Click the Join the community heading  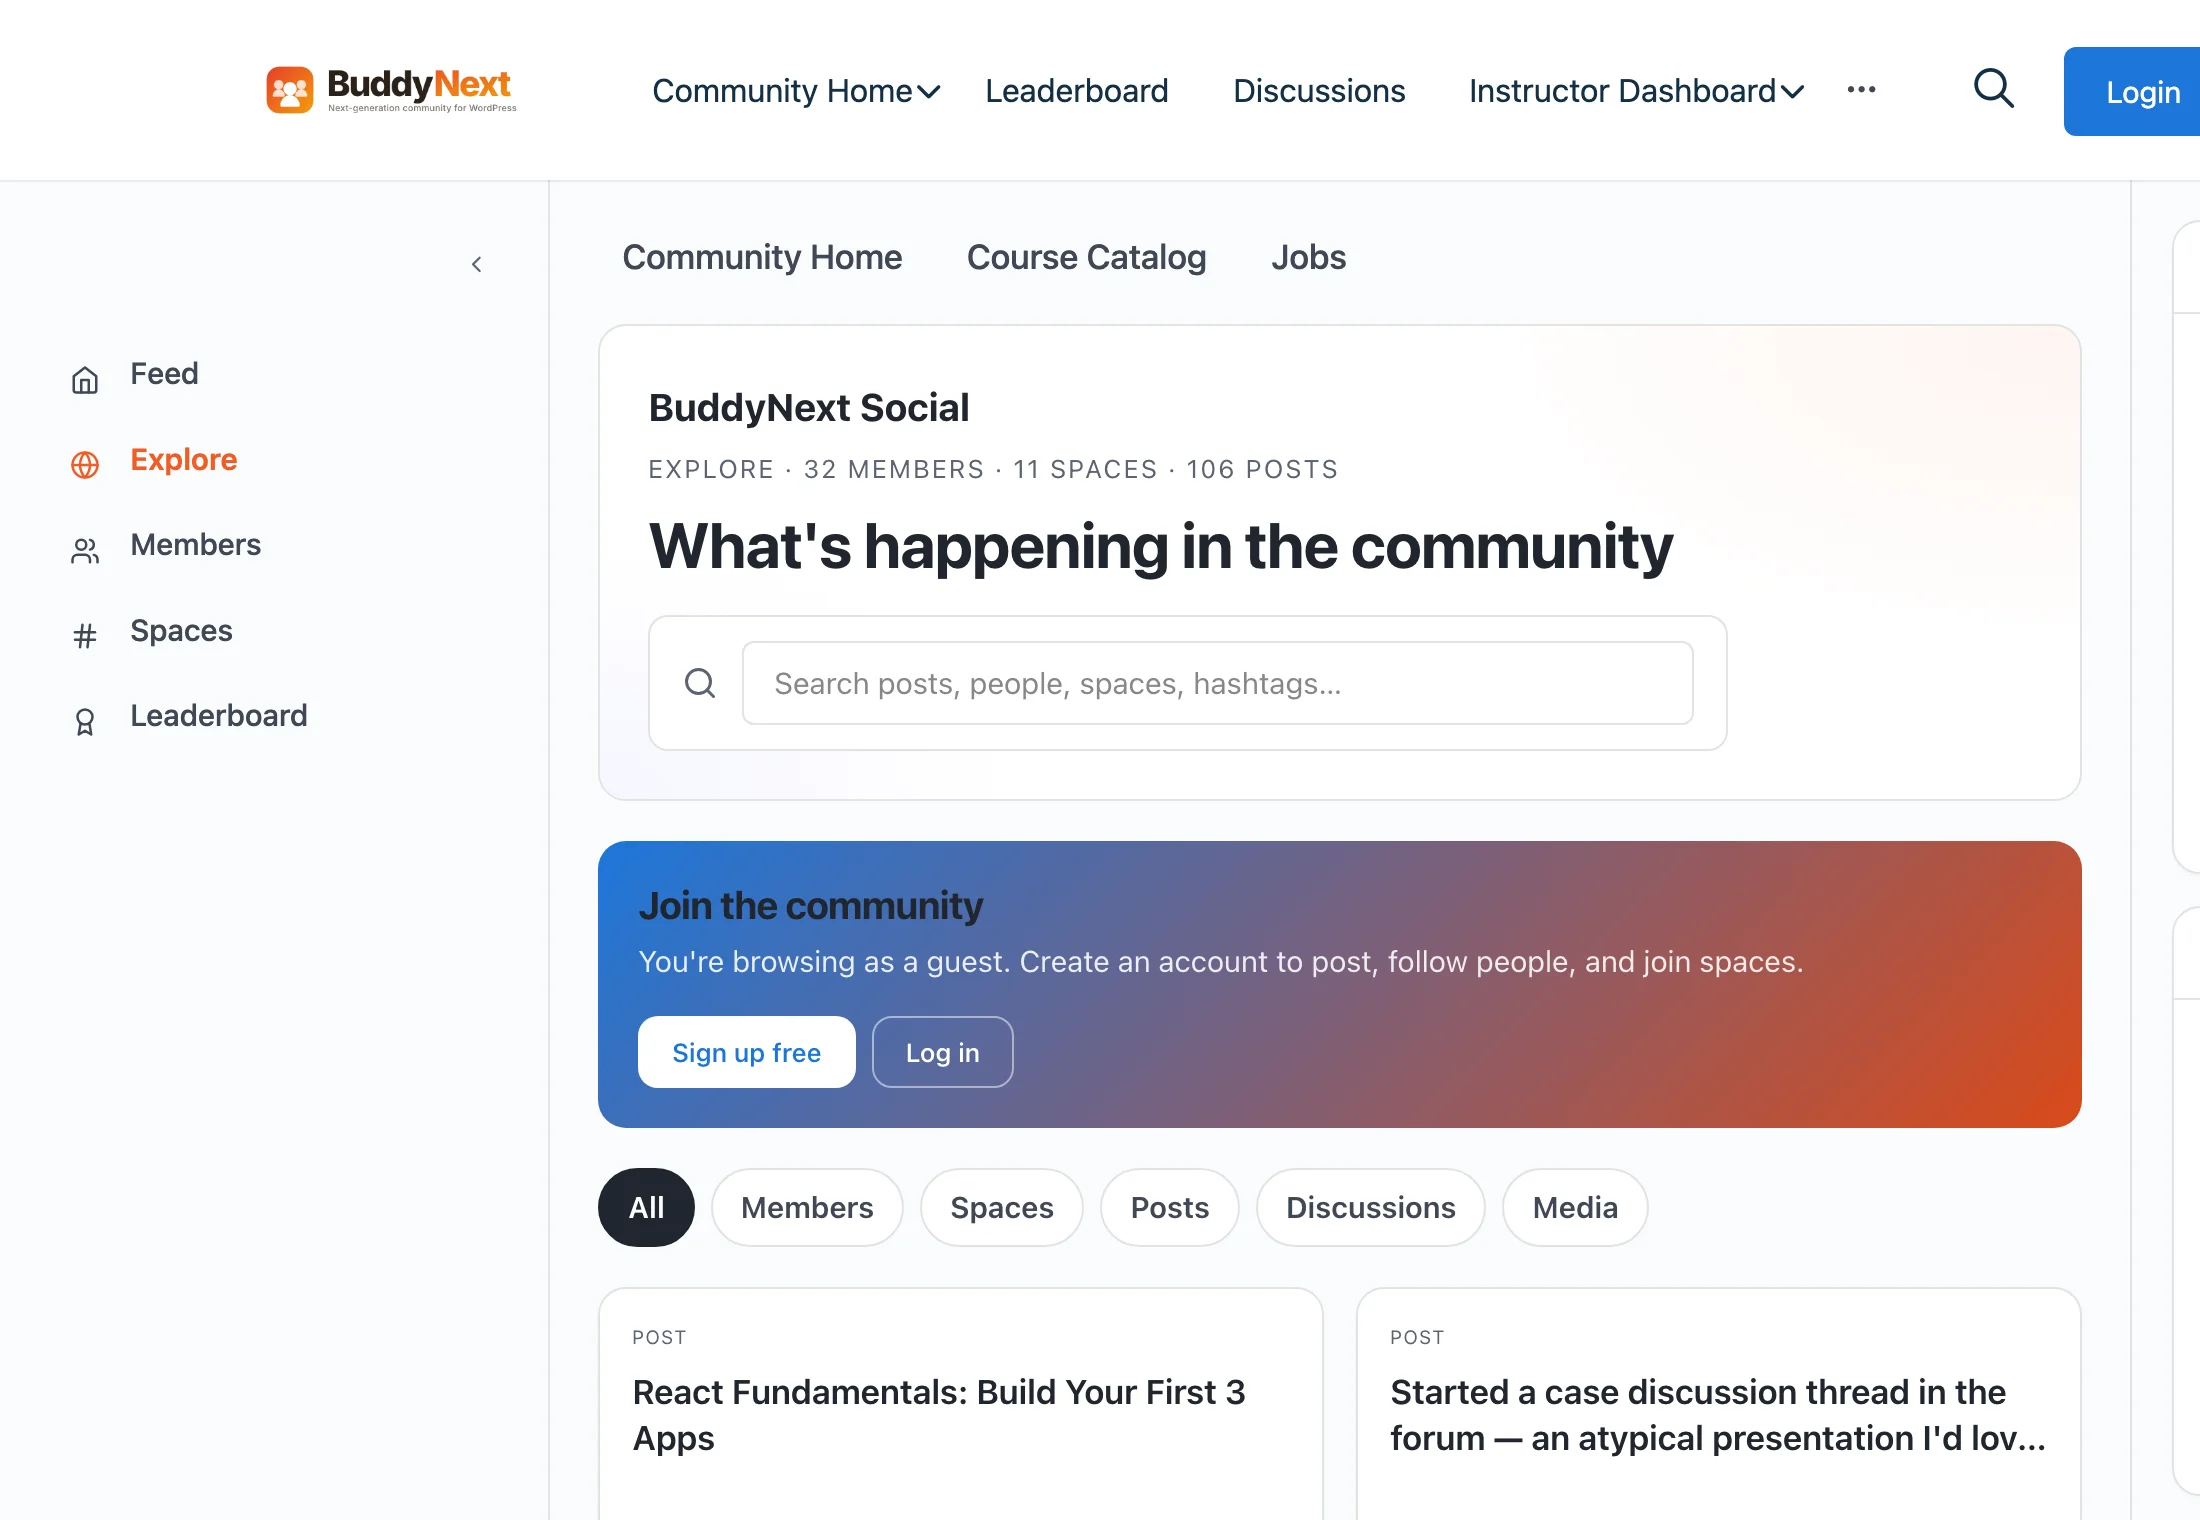[x=811, y=906]
